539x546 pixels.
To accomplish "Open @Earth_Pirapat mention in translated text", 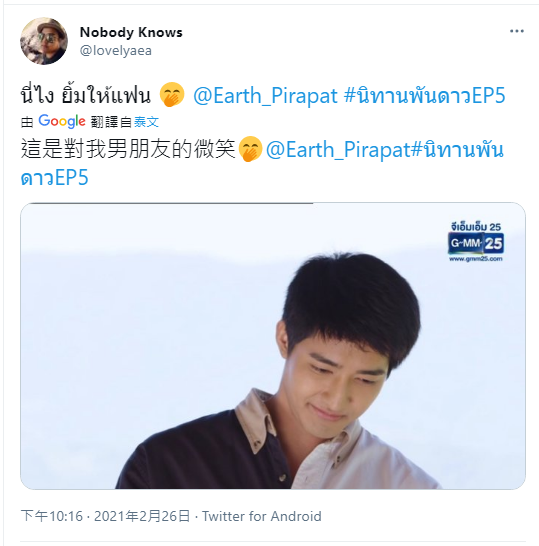I will 338,150.
